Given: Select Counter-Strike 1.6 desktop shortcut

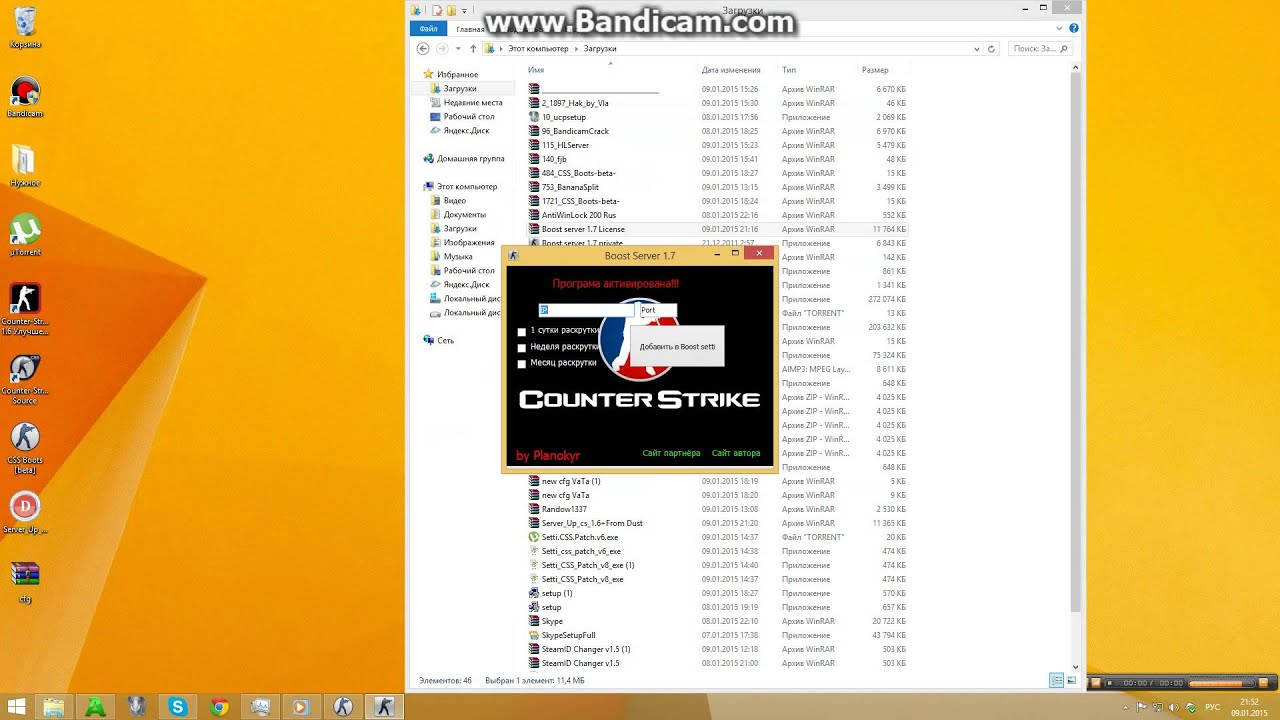Looking at the screenshot, I should pyautogui.click(x=25, y=310).
